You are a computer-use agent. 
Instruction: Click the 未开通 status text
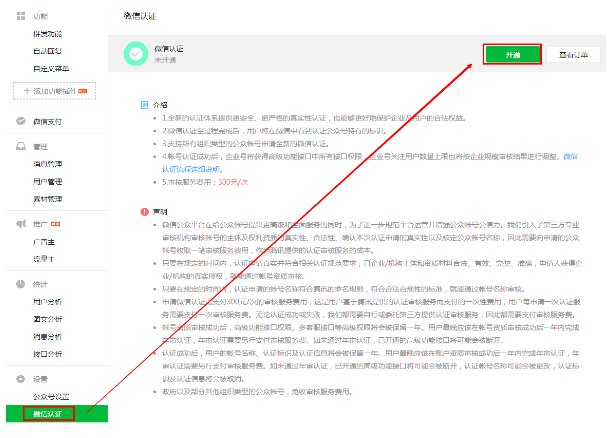click(x=165, y=60)
